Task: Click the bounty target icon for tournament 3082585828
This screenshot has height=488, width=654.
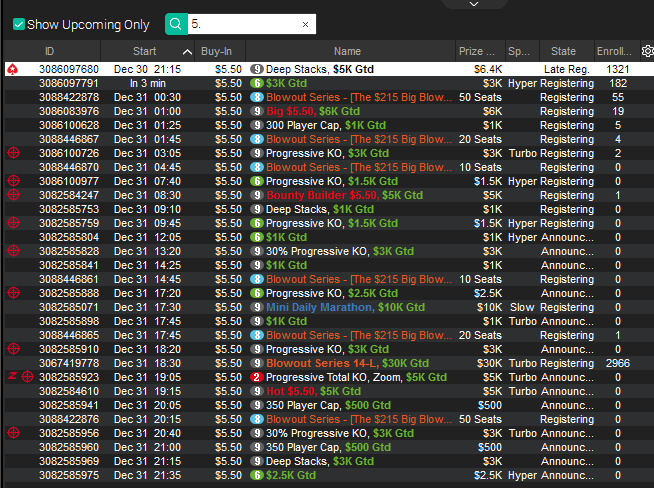Action: tap(13, 251)
